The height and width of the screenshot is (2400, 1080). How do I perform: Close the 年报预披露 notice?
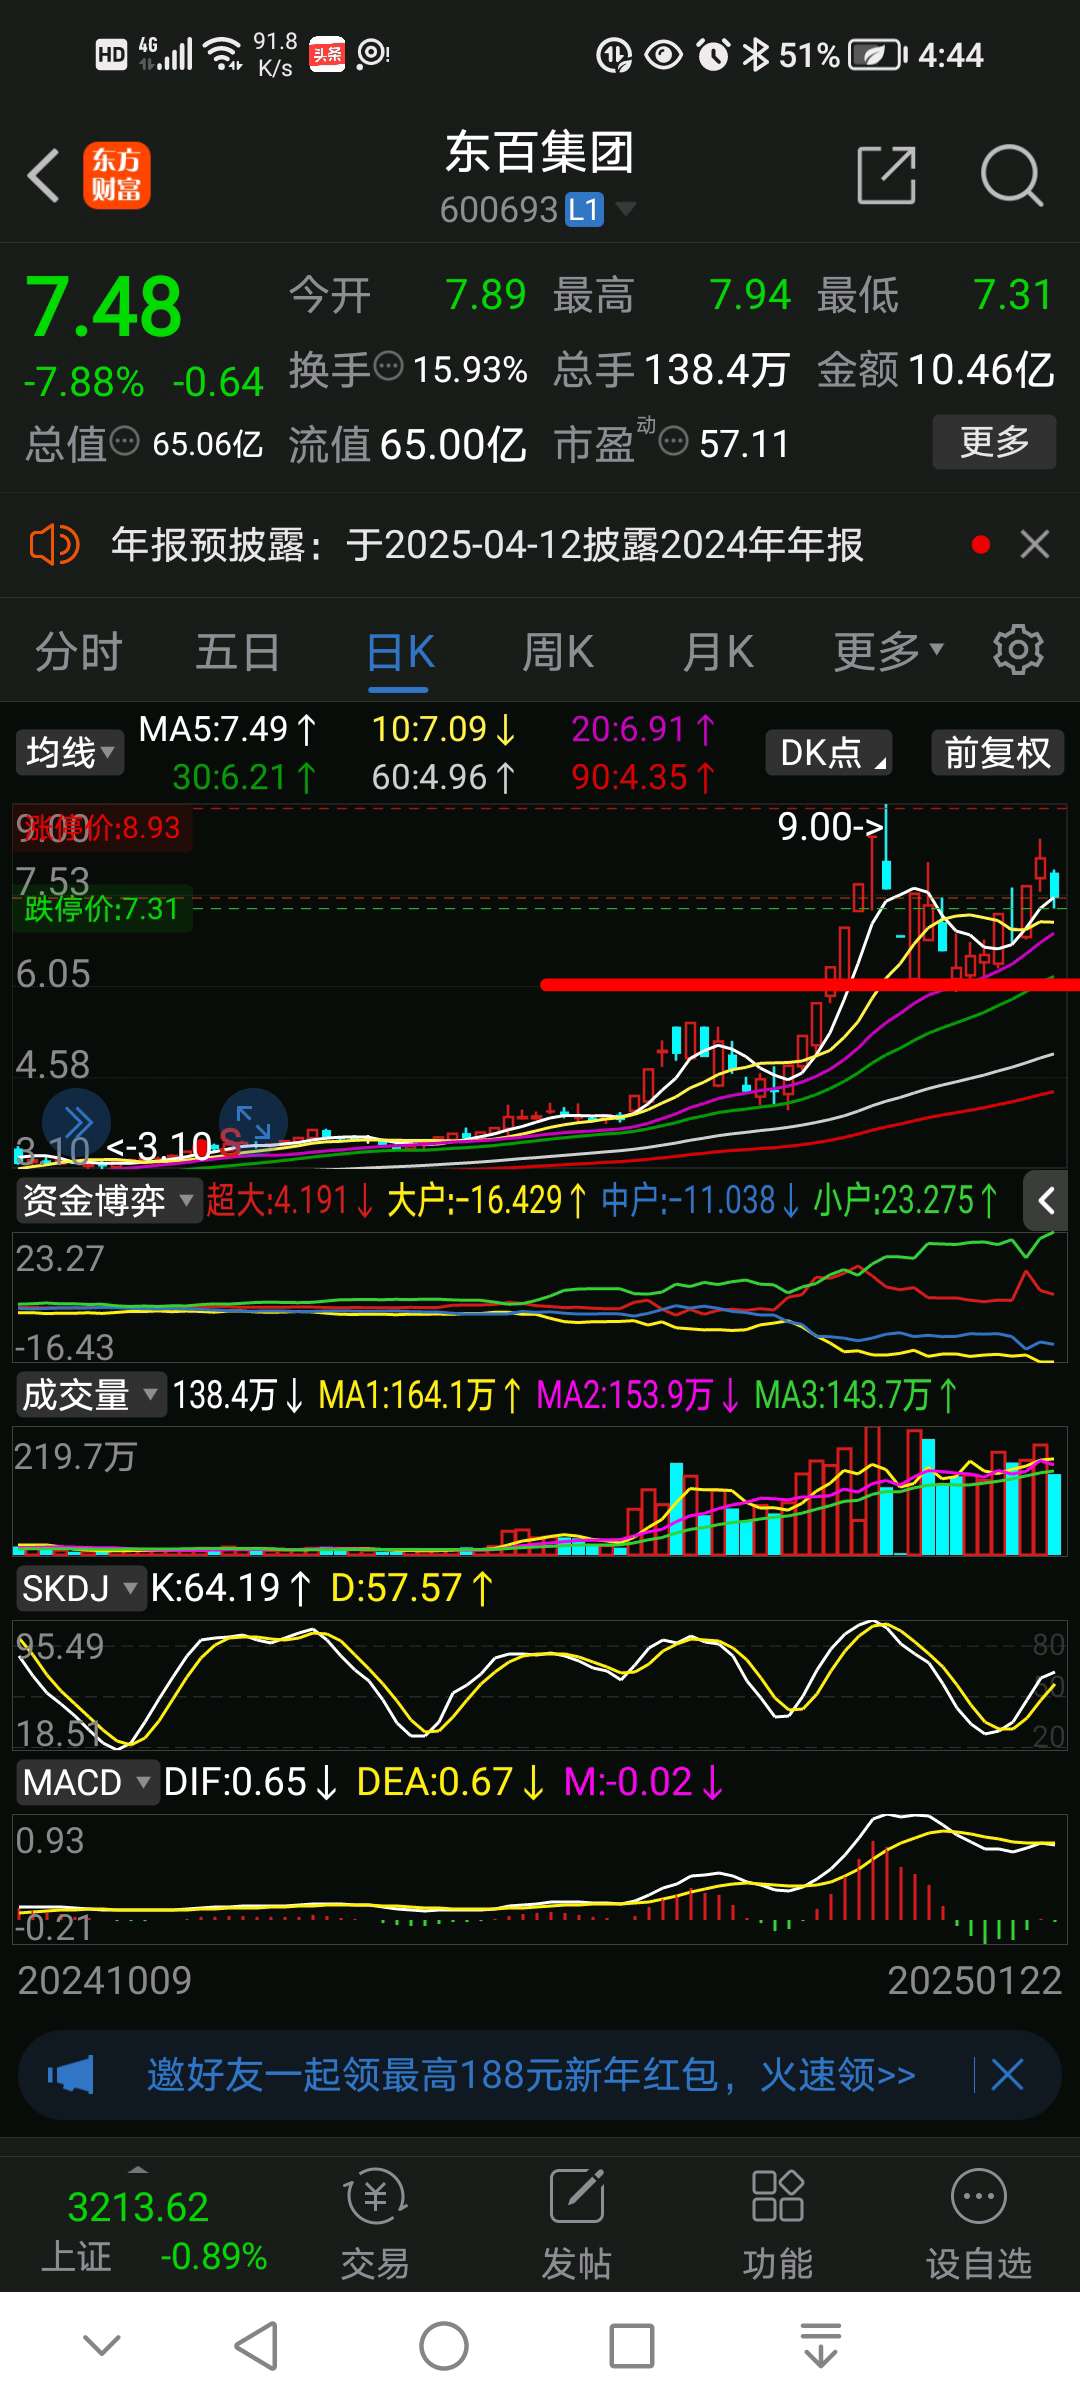1035,545
